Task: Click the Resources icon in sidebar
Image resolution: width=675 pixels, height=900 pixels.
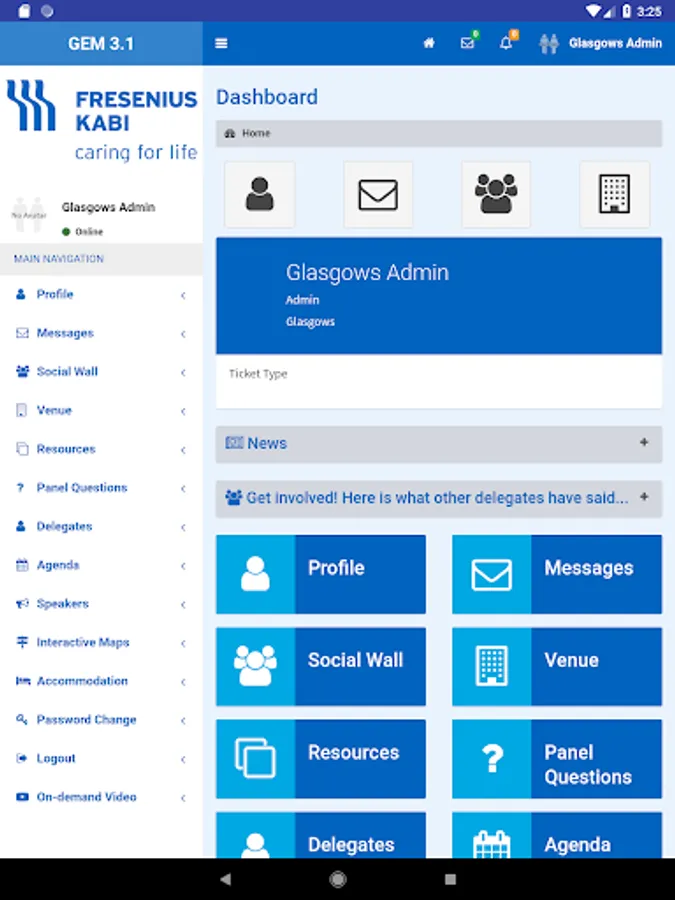Action: point(22,449)
